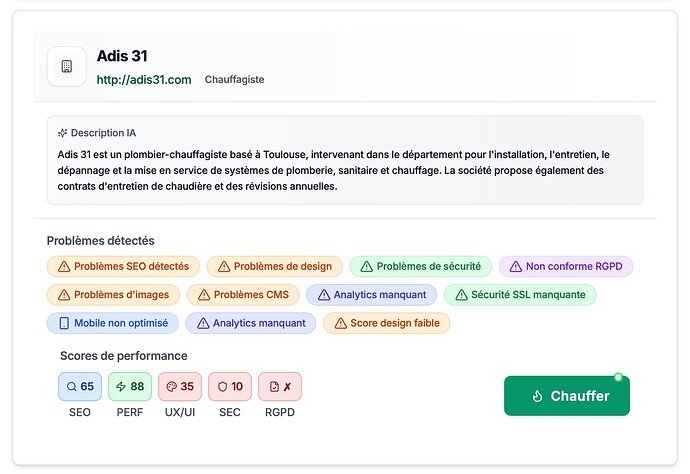Click the company building icon
690x474 pixels.
(x=67, y=67)
